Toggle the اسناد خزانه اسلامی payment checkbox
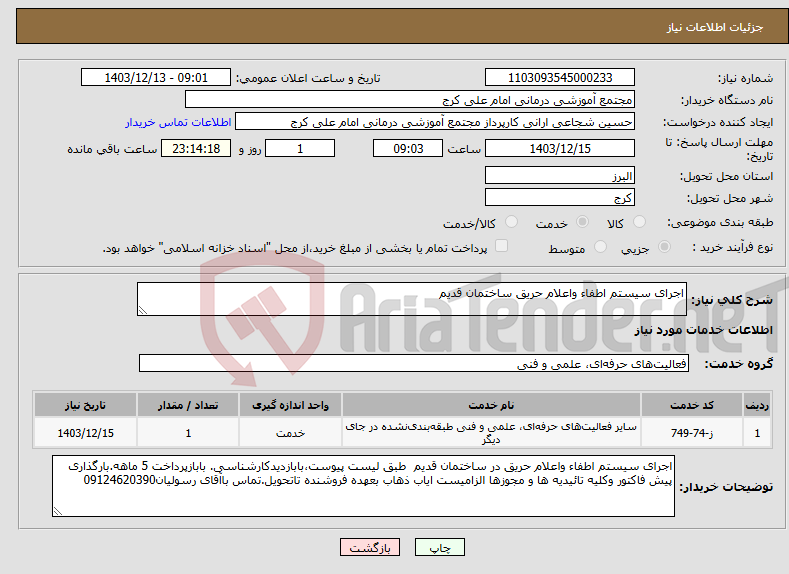Screen dimensions: 789x574 501,245
